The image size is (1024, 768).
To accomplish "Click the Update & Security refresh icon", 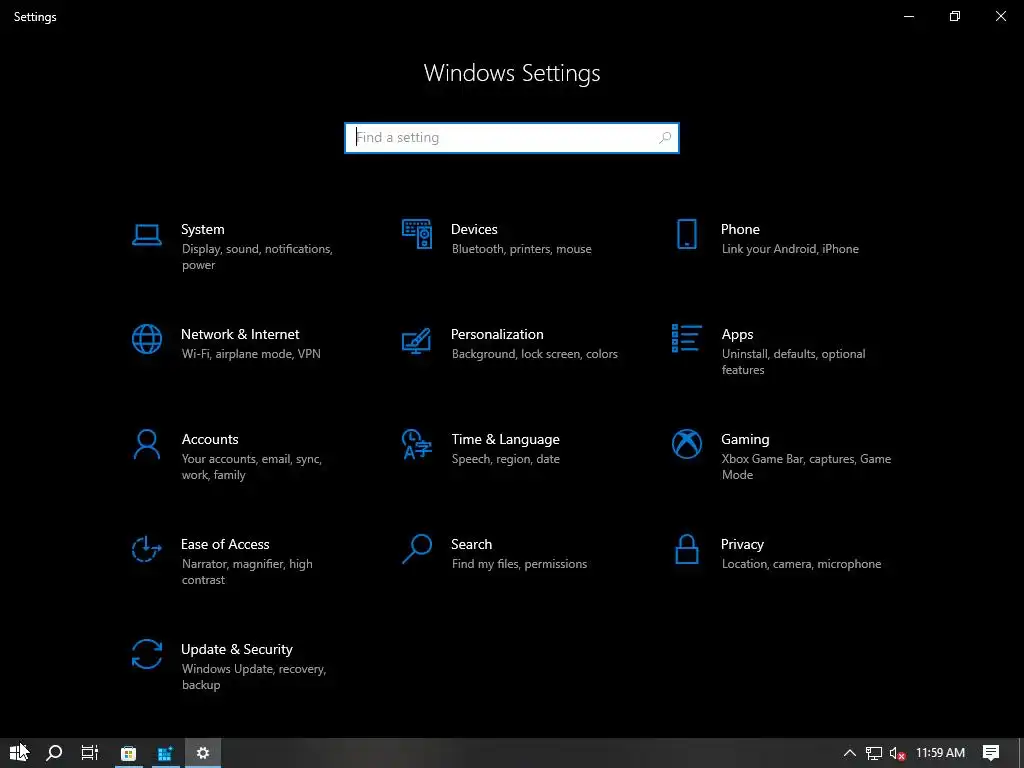I will point(146,654).
